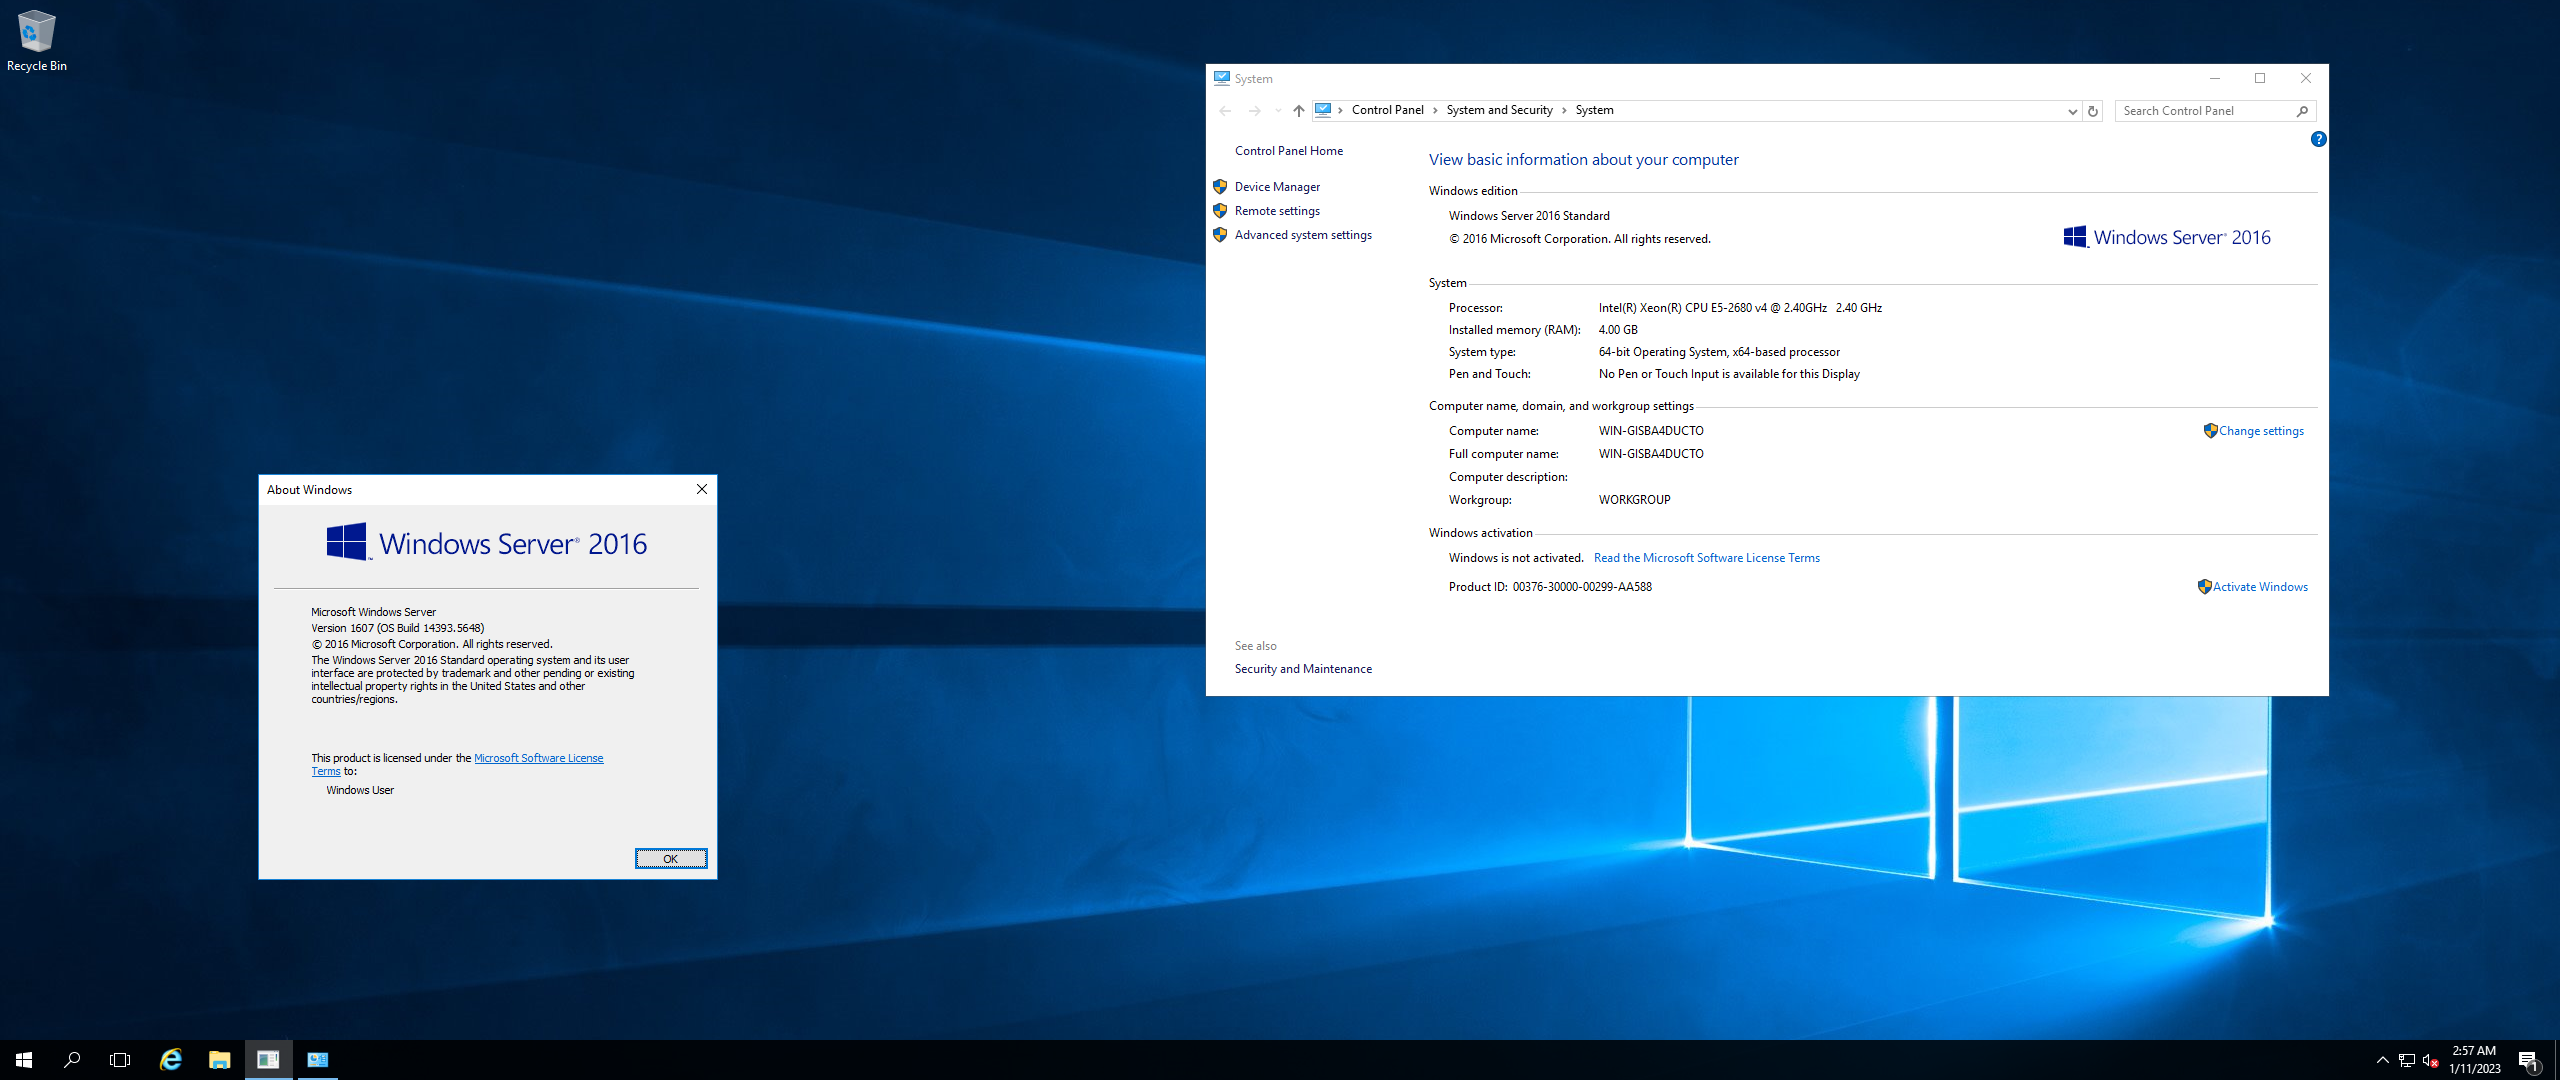This screenshot has height=1080, width=2560.
Task: Click the search magnifier in Control Panel
Action: tap(2302, 111)
